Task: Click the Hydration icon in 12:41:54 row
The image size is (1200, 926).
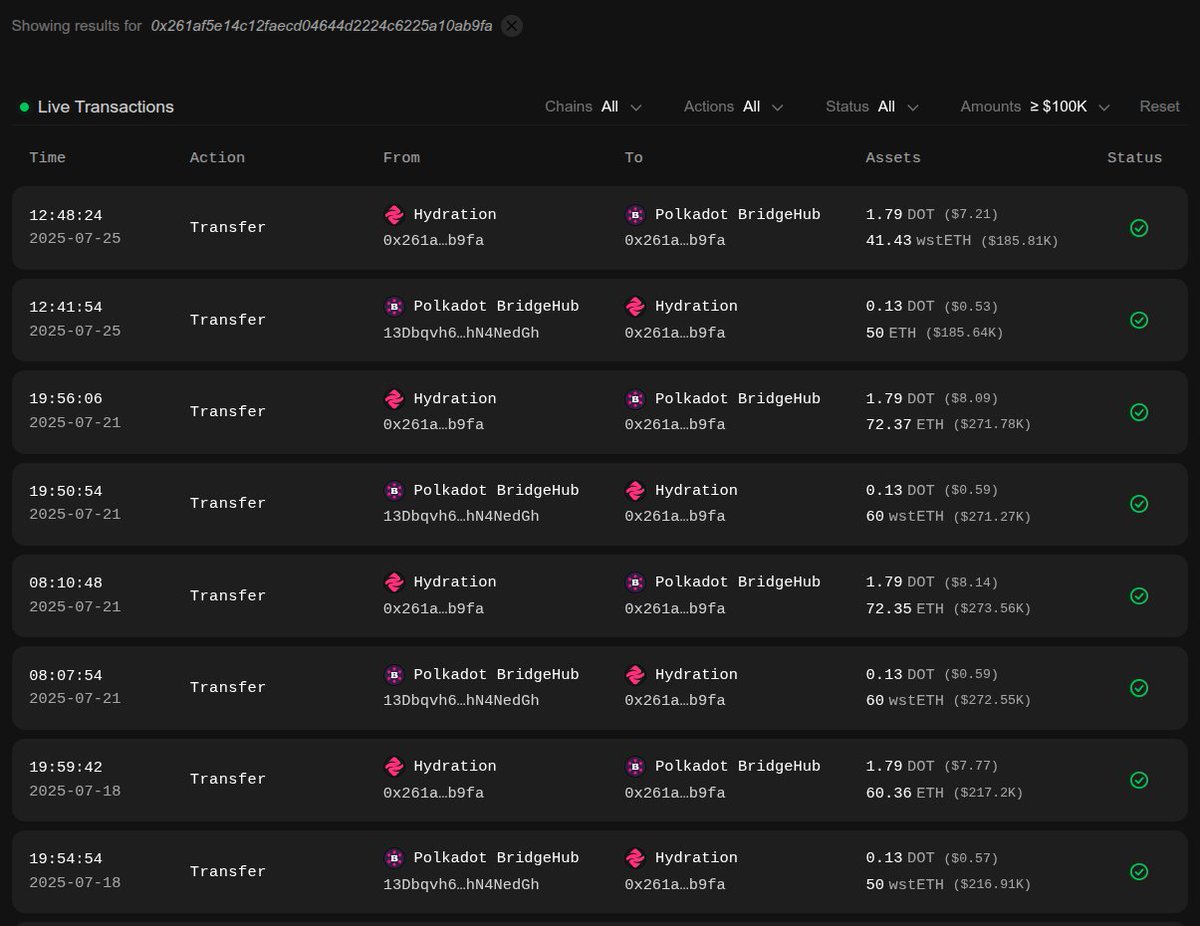Action: tap(635, 307)
